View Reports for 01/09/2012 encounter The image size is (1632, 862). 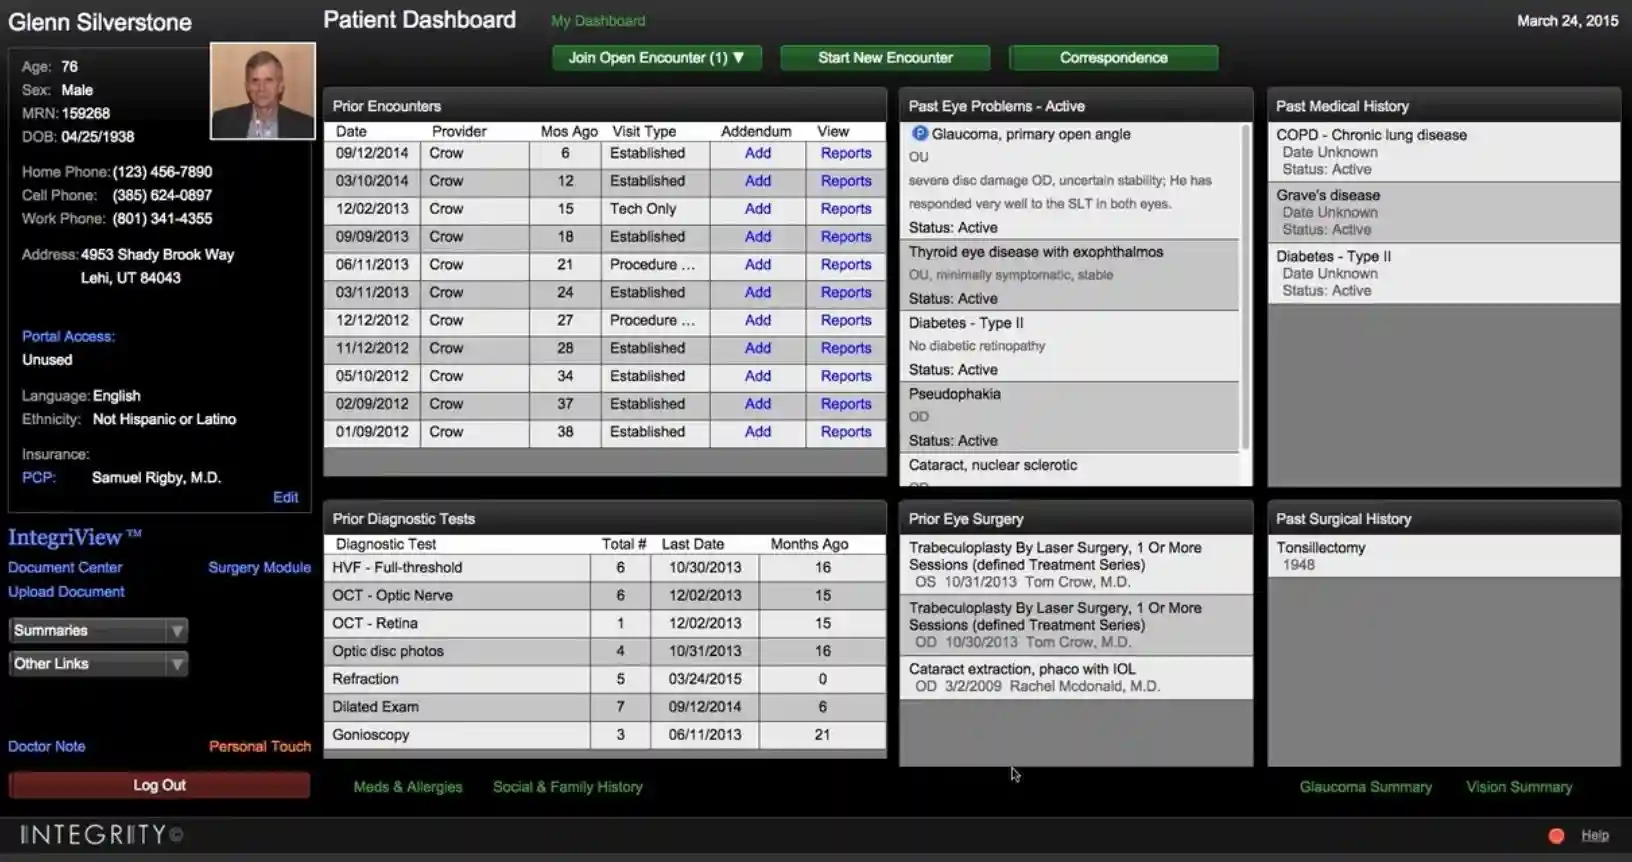click(846, 432)
